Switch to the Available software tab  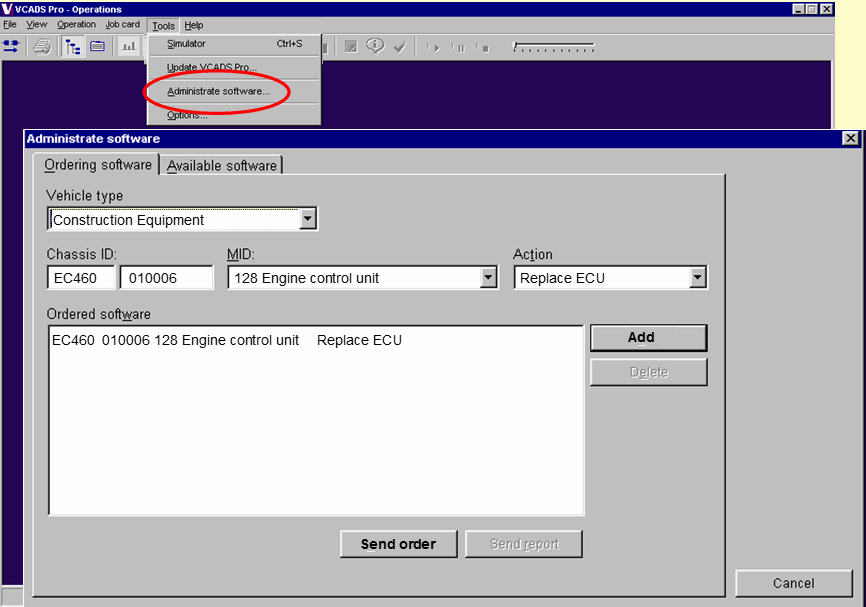coord(221,166)
